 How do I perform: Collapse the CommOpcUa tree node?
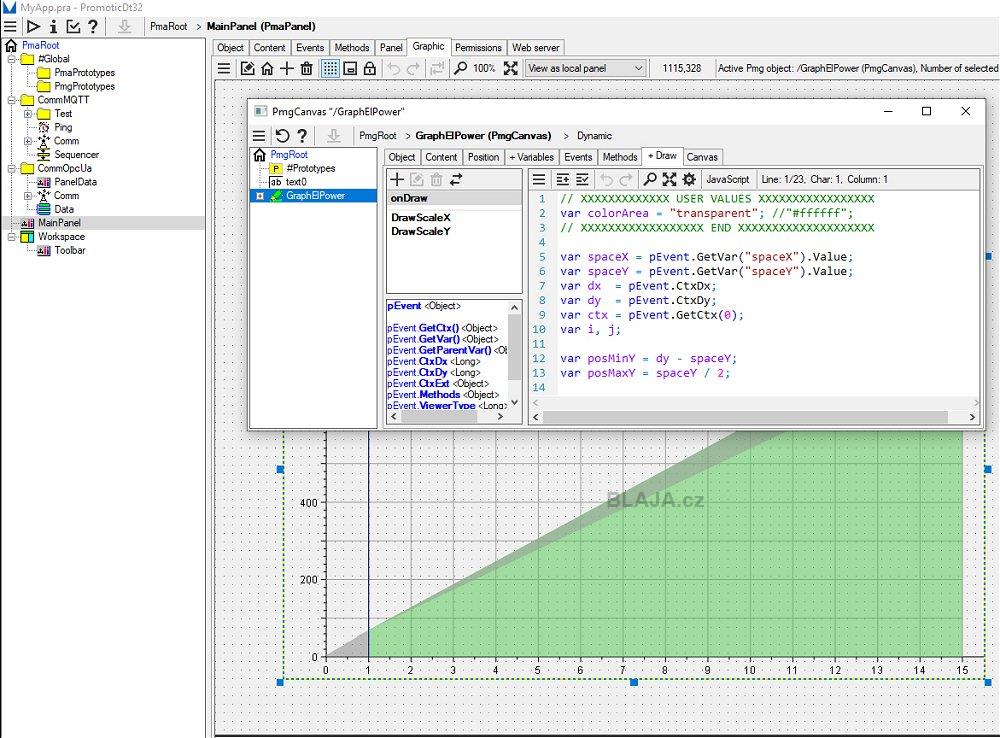pyautogui.click(x=11, y=168)
